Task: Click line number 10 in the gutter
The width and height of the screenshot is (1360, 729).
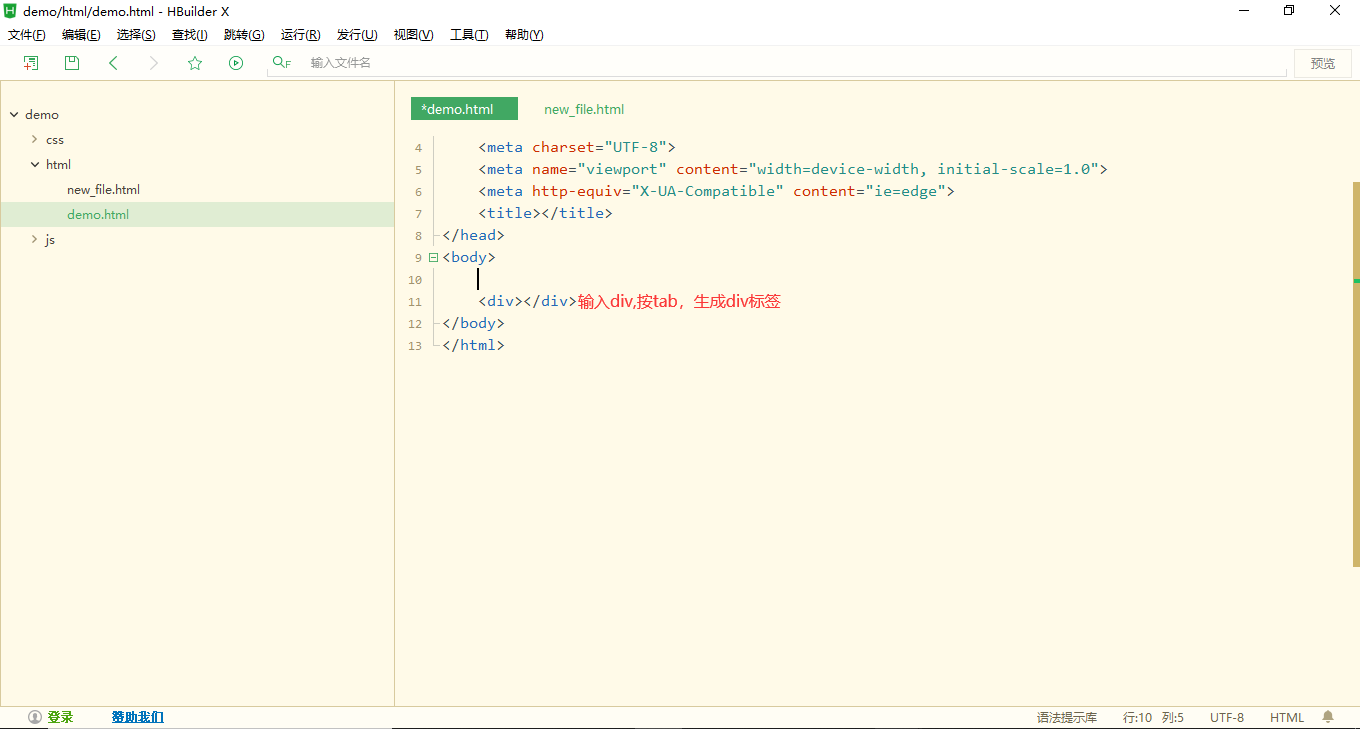Action: click(415, 280)
